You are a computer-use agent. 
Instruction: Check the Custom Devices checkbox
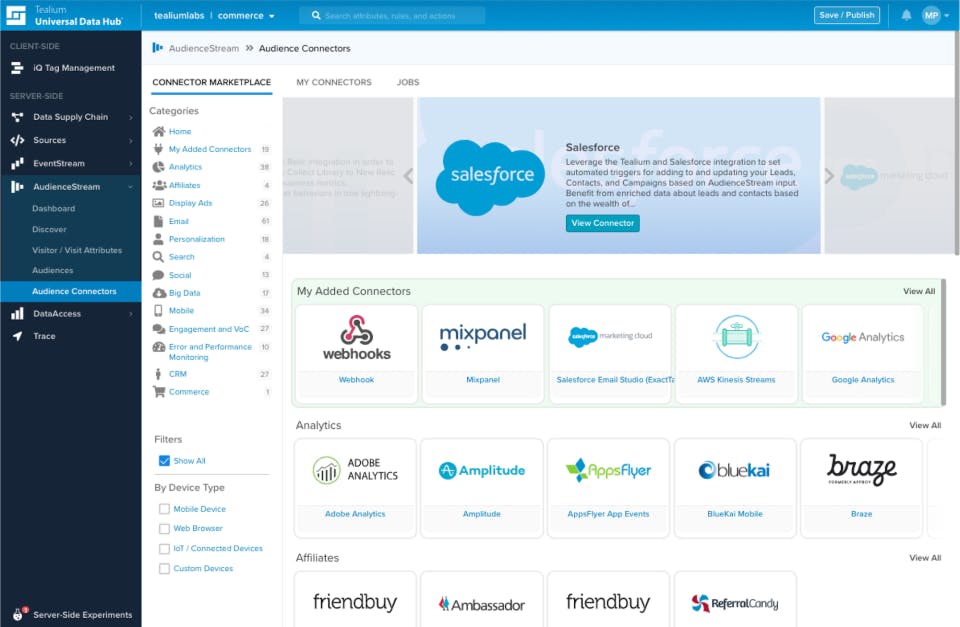pos(164,569)
